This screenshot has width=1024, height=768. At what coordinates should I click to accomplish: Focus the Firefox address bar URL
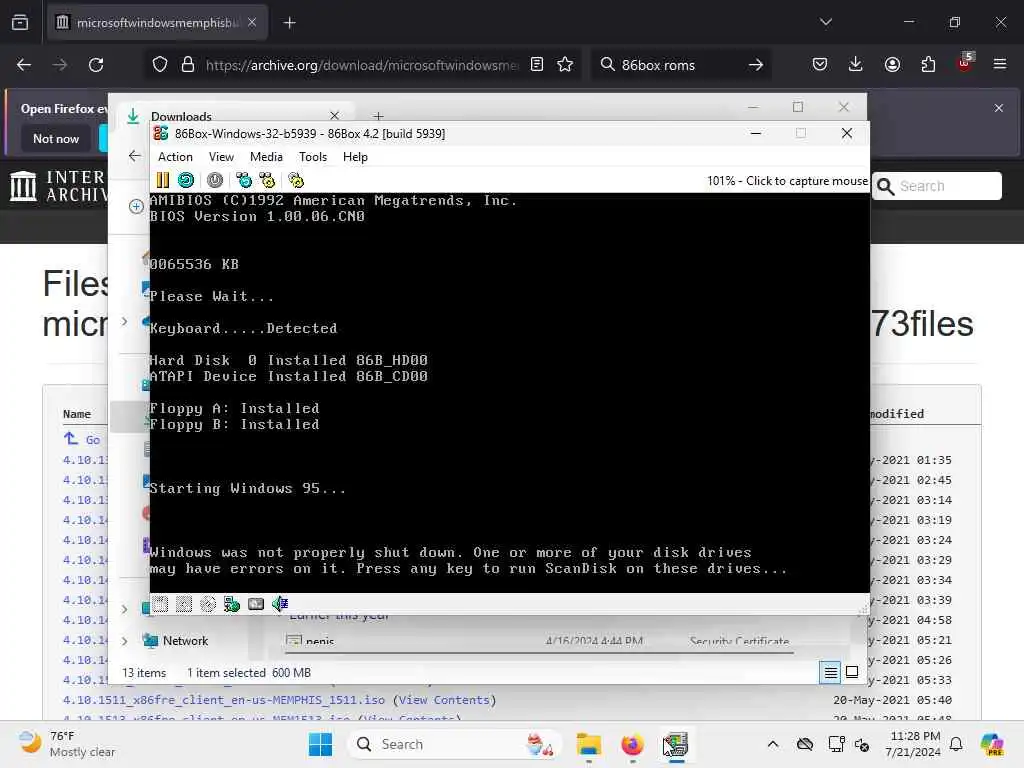(361, 65)
